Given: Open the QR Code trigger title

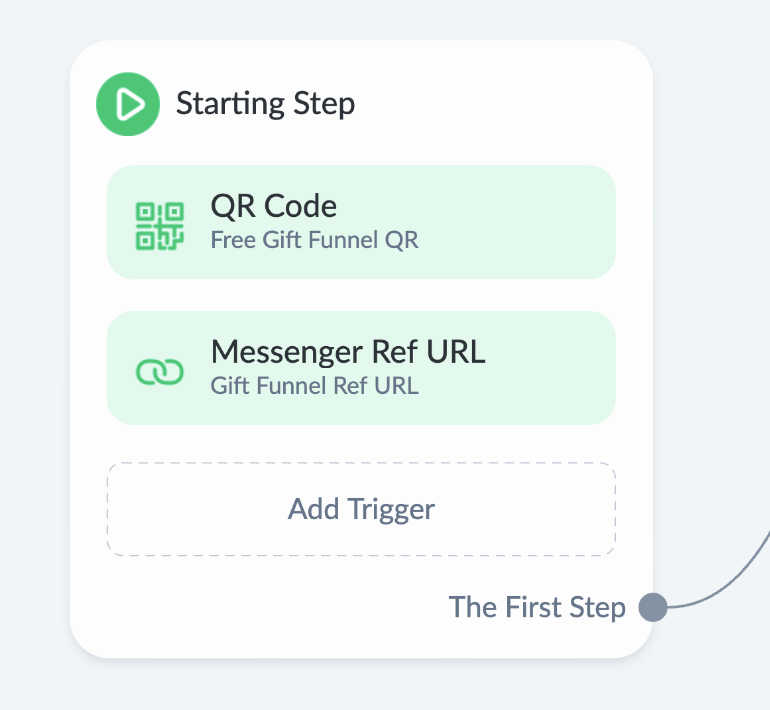Looking at the screenshot, I should [x=273, y=206].
